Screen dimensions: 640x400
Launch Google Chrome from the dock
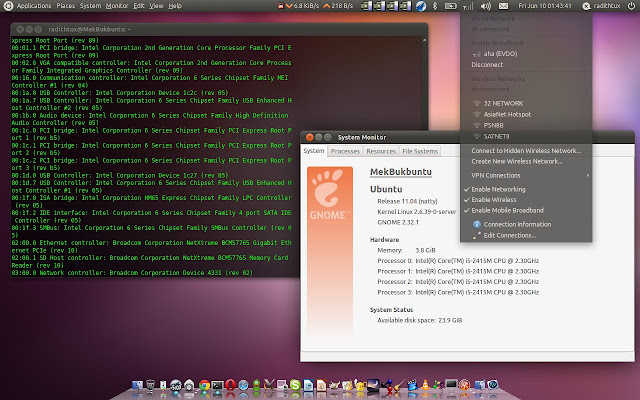[204, 385]
